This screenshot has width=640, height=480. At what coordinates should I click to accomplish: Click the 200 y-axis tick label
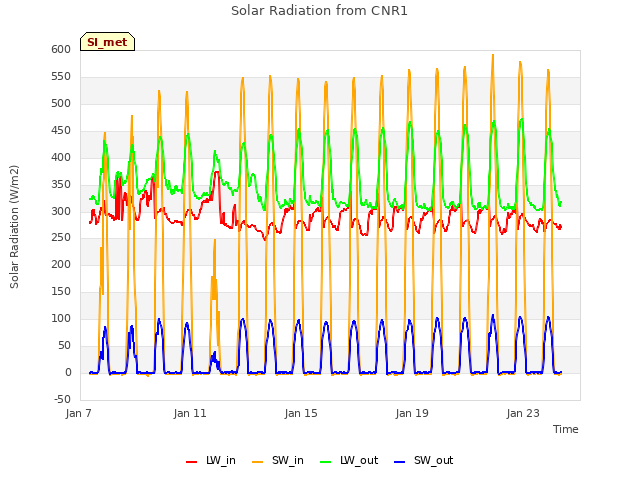coord(61,264)
